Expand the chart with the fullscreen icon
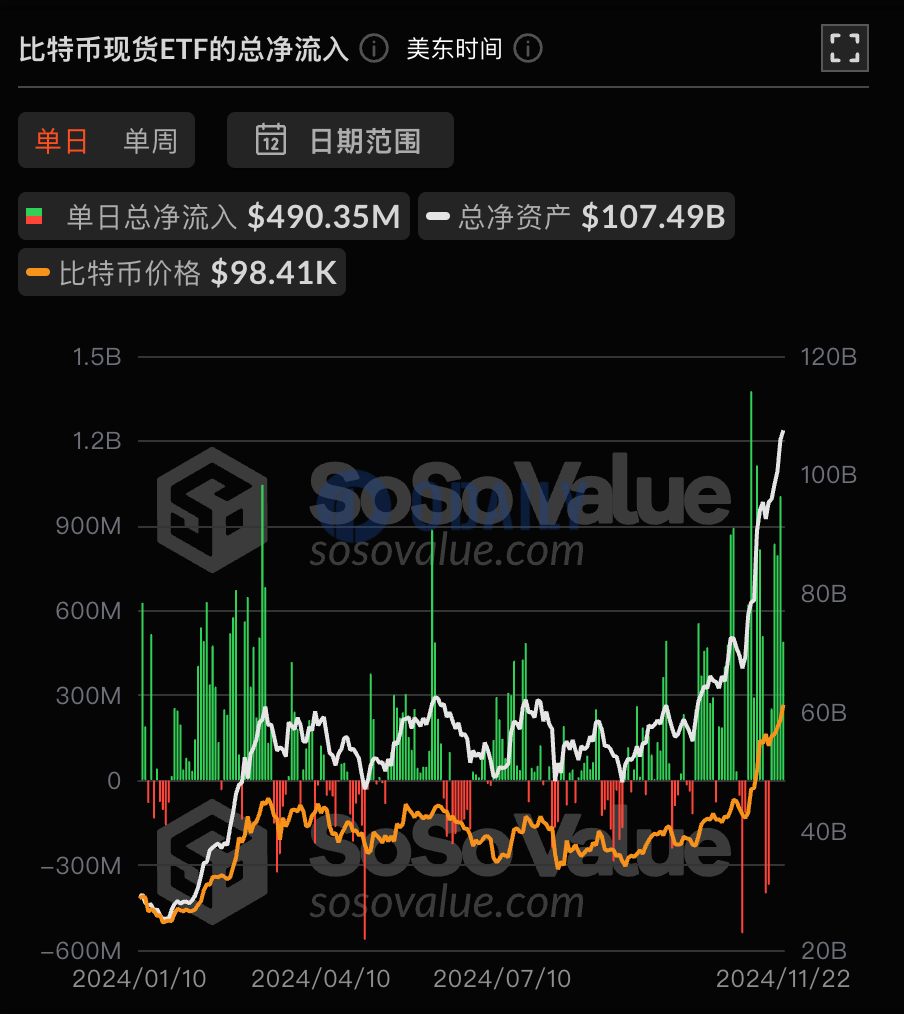904x1014 pixels. (x=844, y=47)
